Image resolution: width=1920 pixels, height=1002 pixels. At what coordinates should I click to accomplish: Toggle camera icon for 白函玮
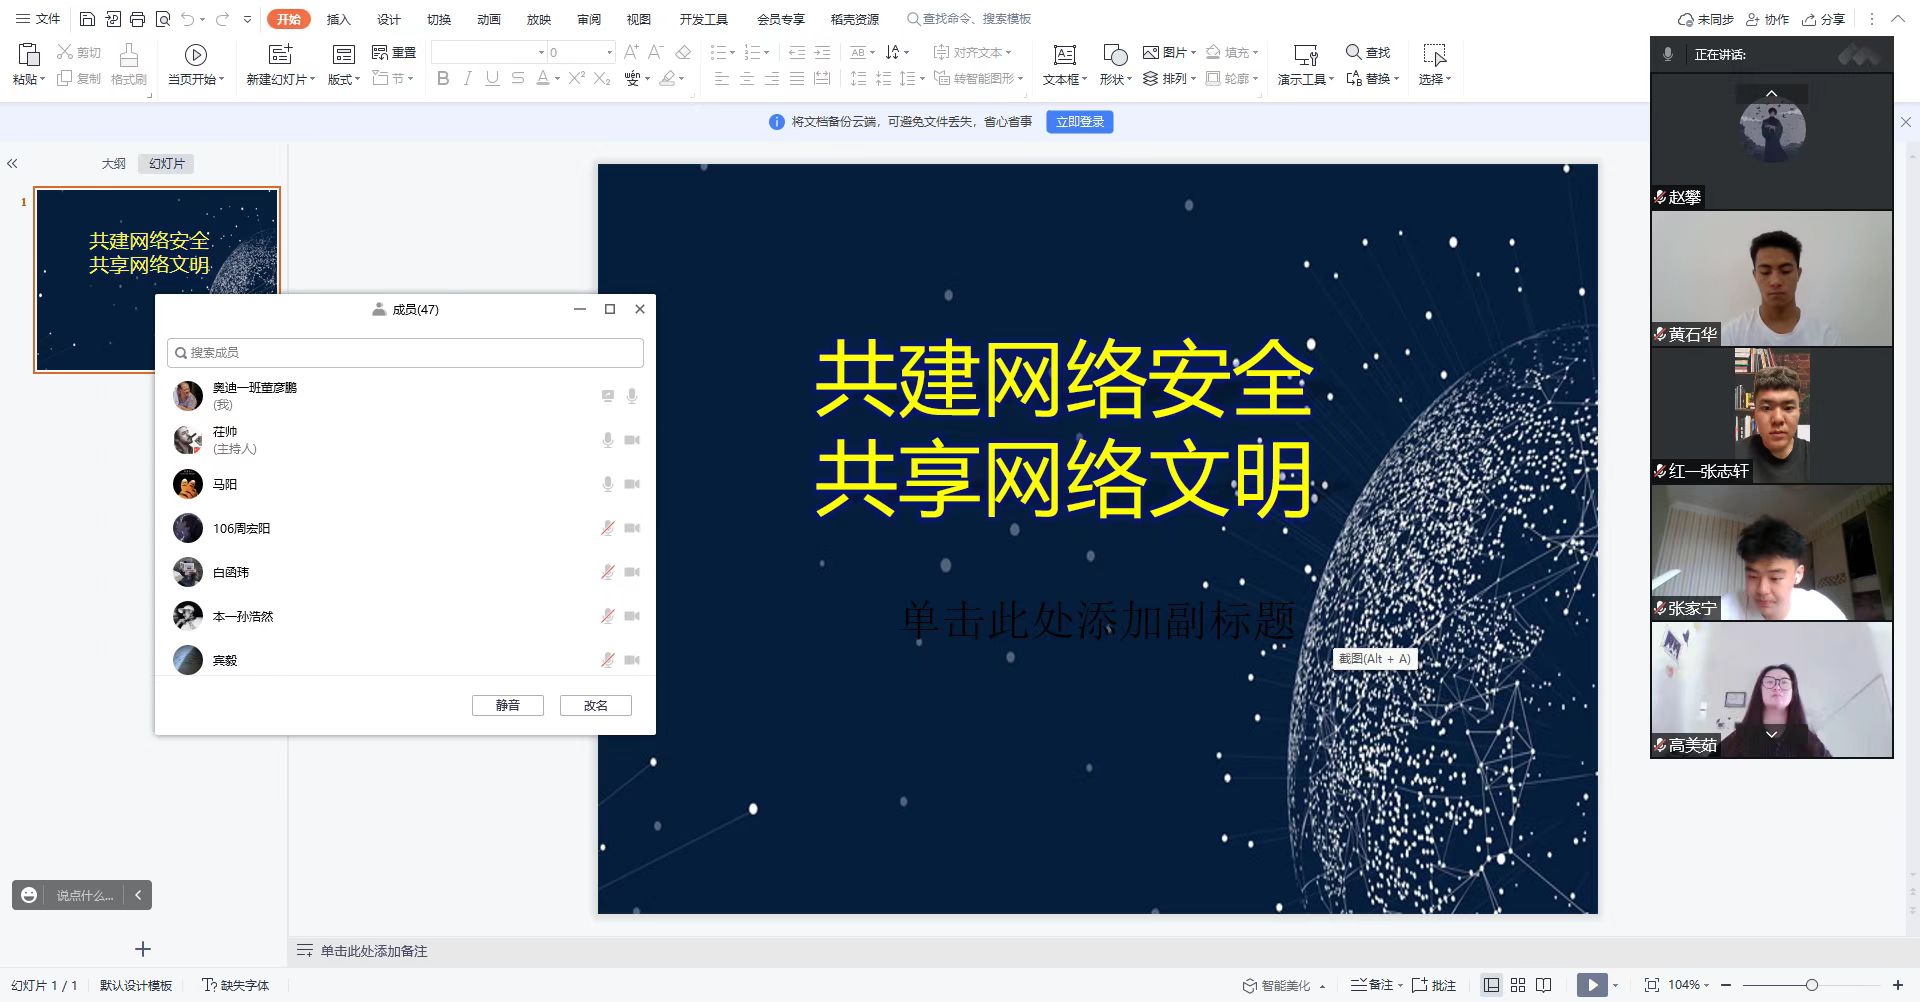pyautogui.click(x=632, y=572)
